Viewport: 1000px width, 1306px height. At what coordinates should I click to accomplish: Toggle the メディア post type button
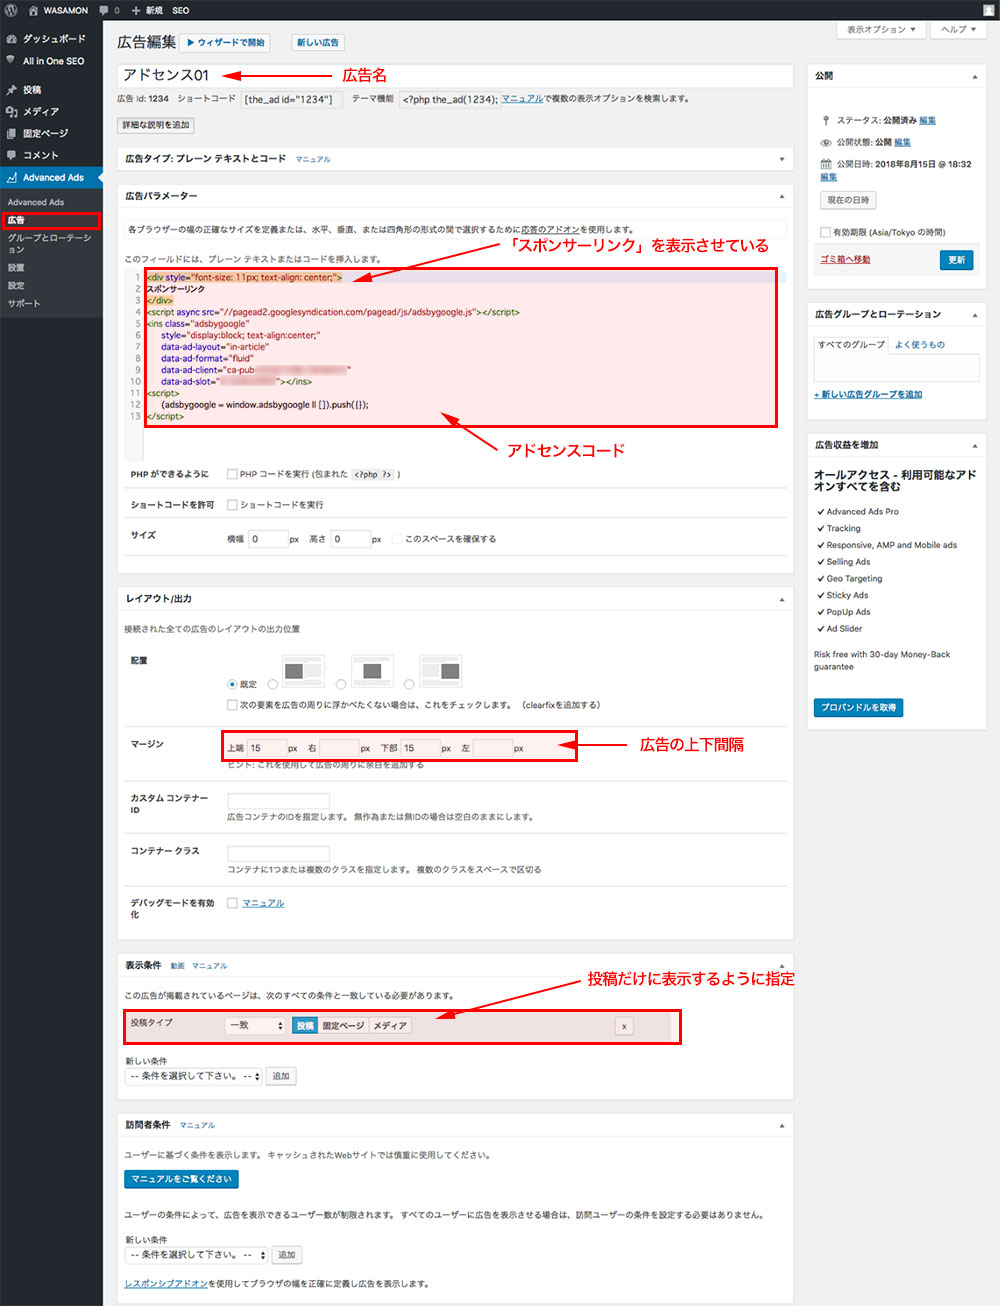[390, 1026]
